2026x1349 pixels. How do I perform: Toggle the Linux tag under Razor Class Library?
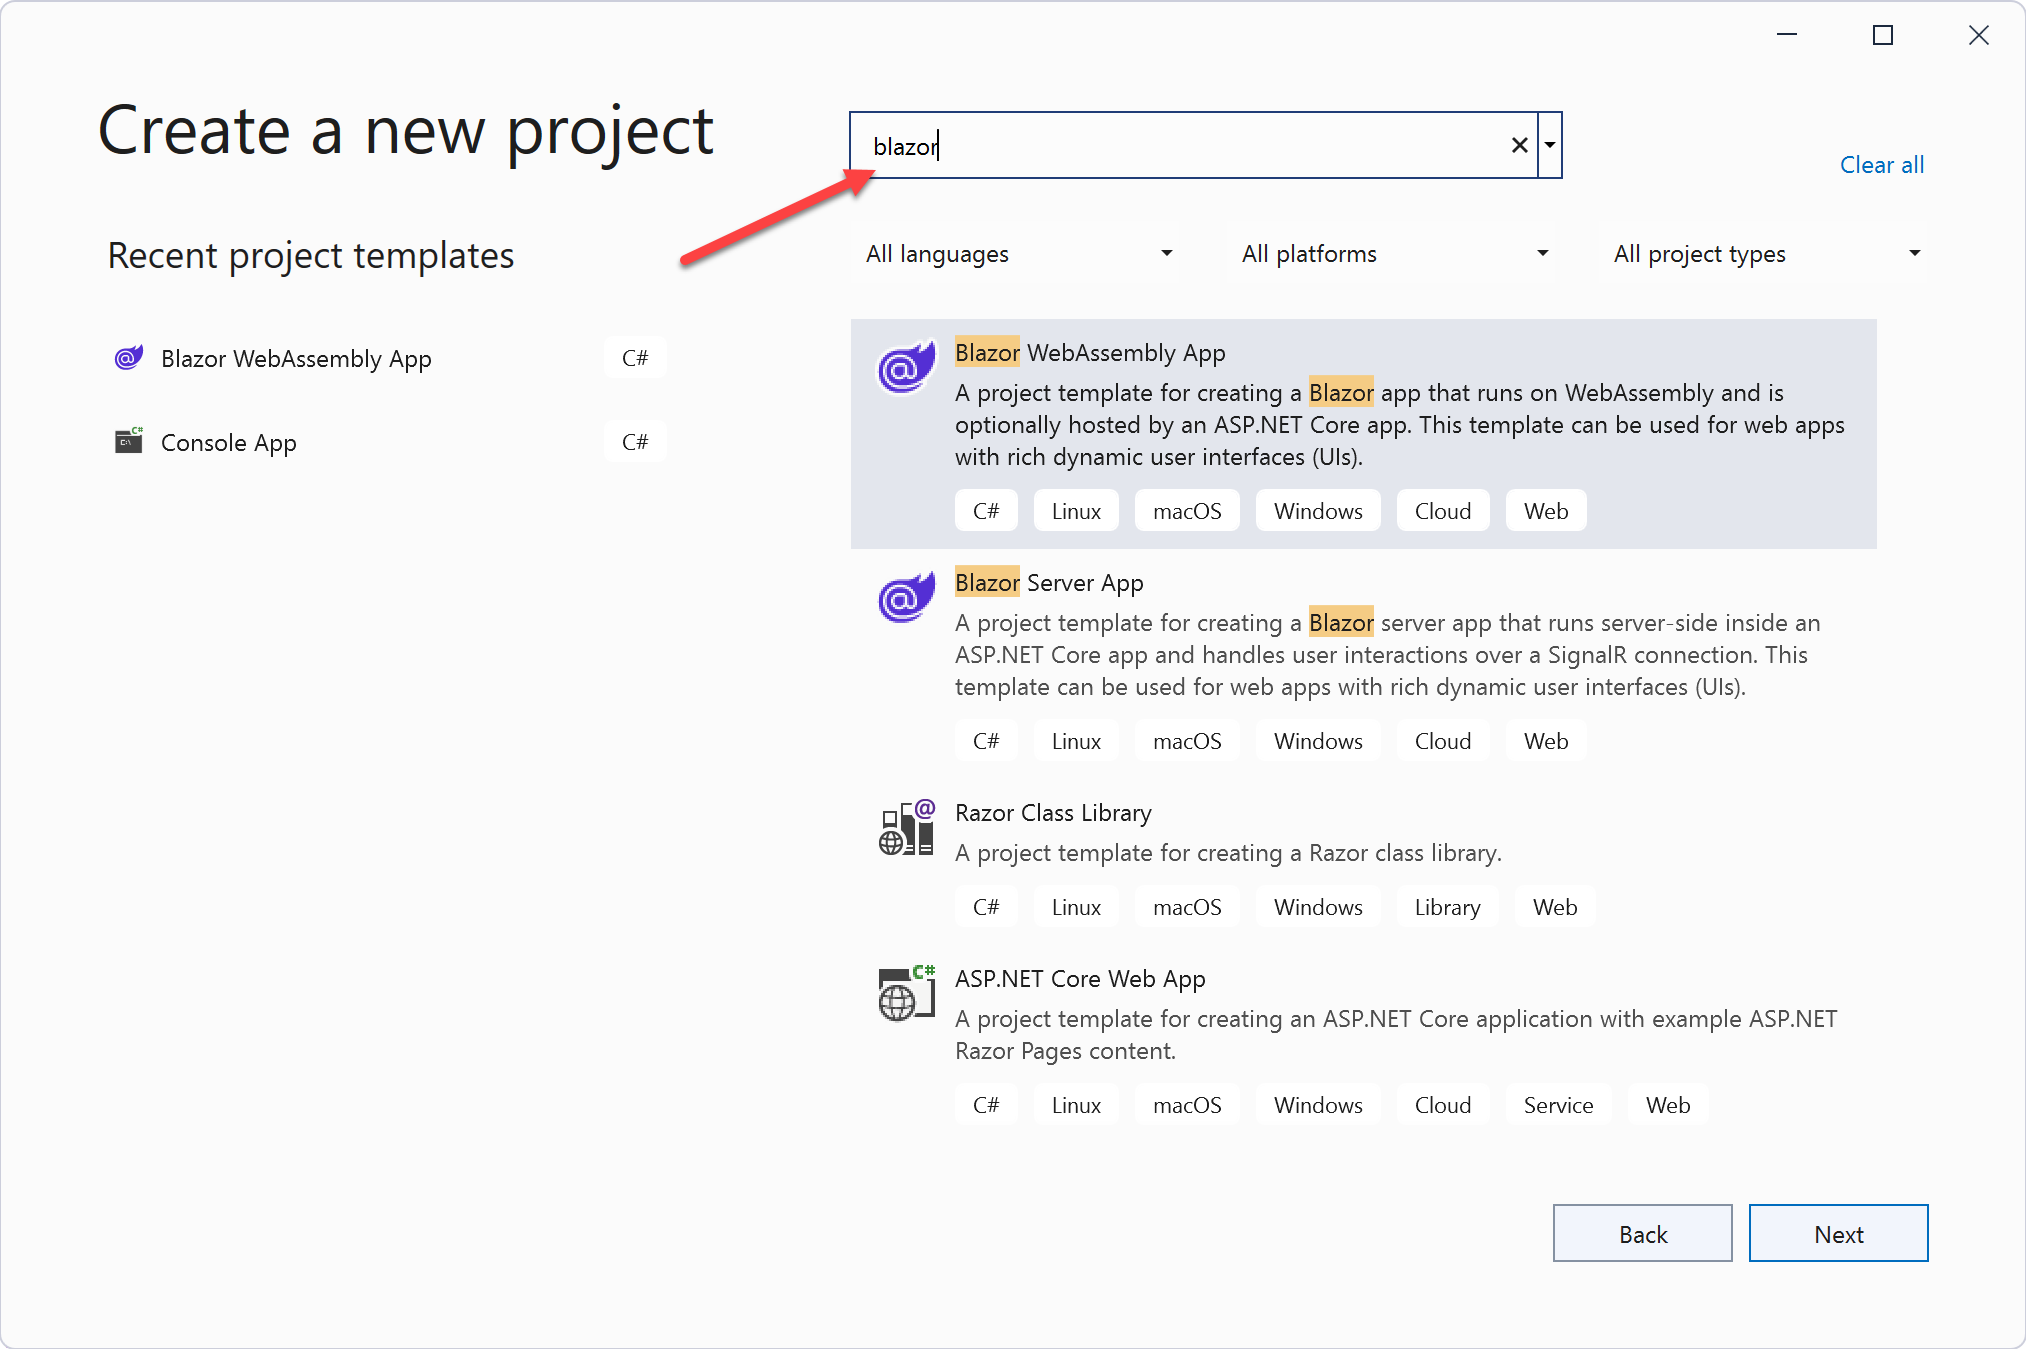[x=1075, y=906]
